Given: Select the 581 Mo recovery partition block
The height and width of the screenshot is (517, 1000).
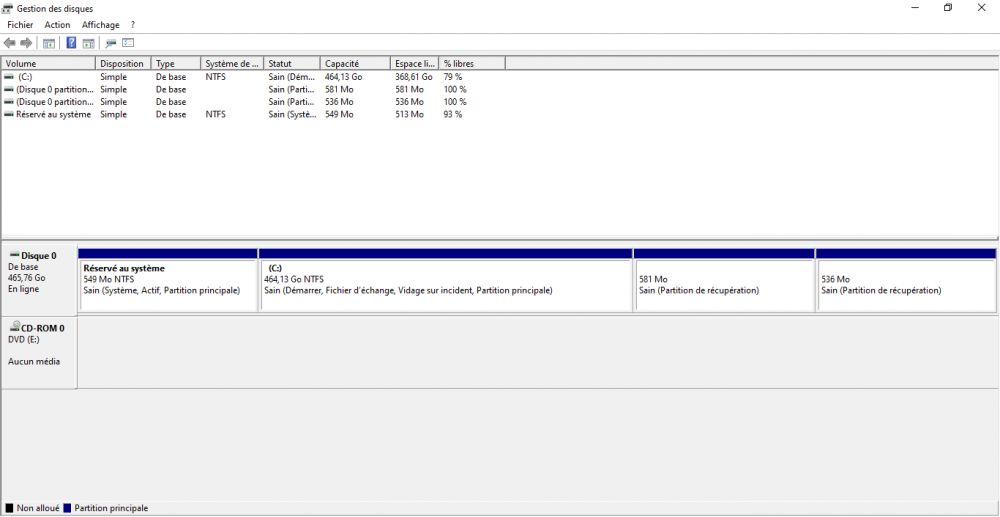Looking at the screenshot, I should 724,286.
